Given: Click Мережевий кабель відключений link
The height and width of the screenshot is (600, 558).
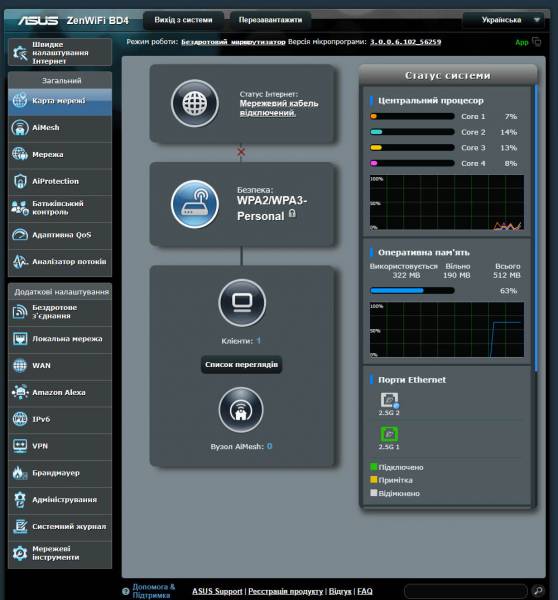Looking at the screenshot, I should 279,108.
